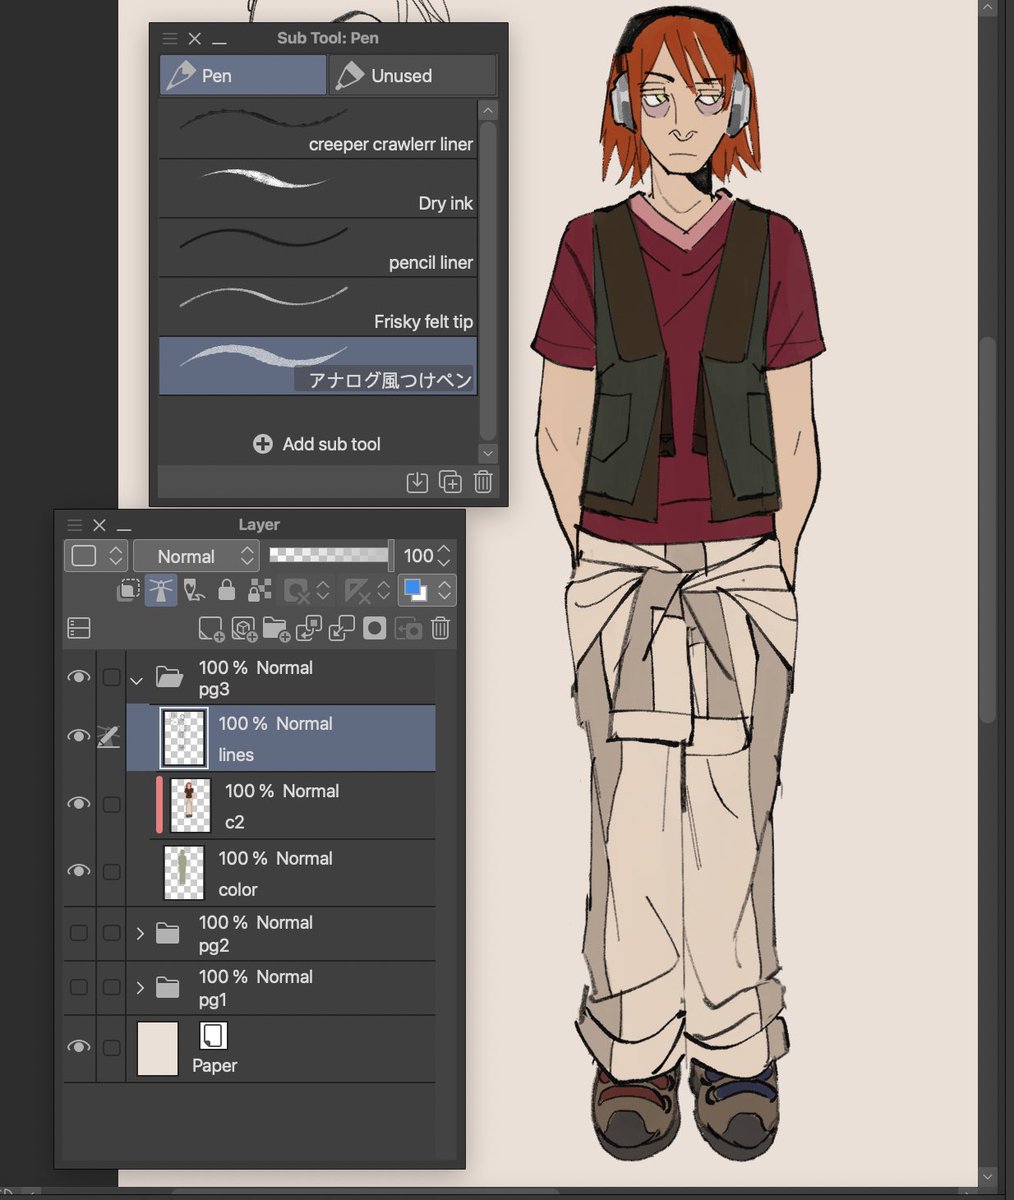Image resolution: width=1014 pixels, height=1200 pixels.
Task: Click the paper icon on the Paper layer
Action: (x=214, y=1035)
